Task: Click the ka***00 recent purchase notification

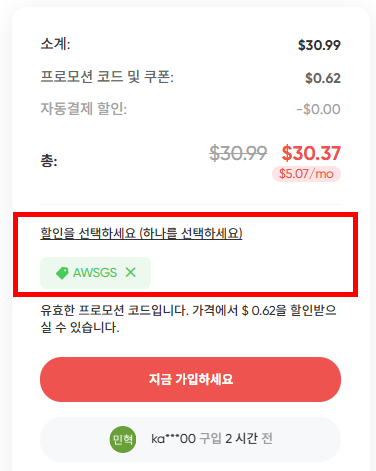Action: 190,439
